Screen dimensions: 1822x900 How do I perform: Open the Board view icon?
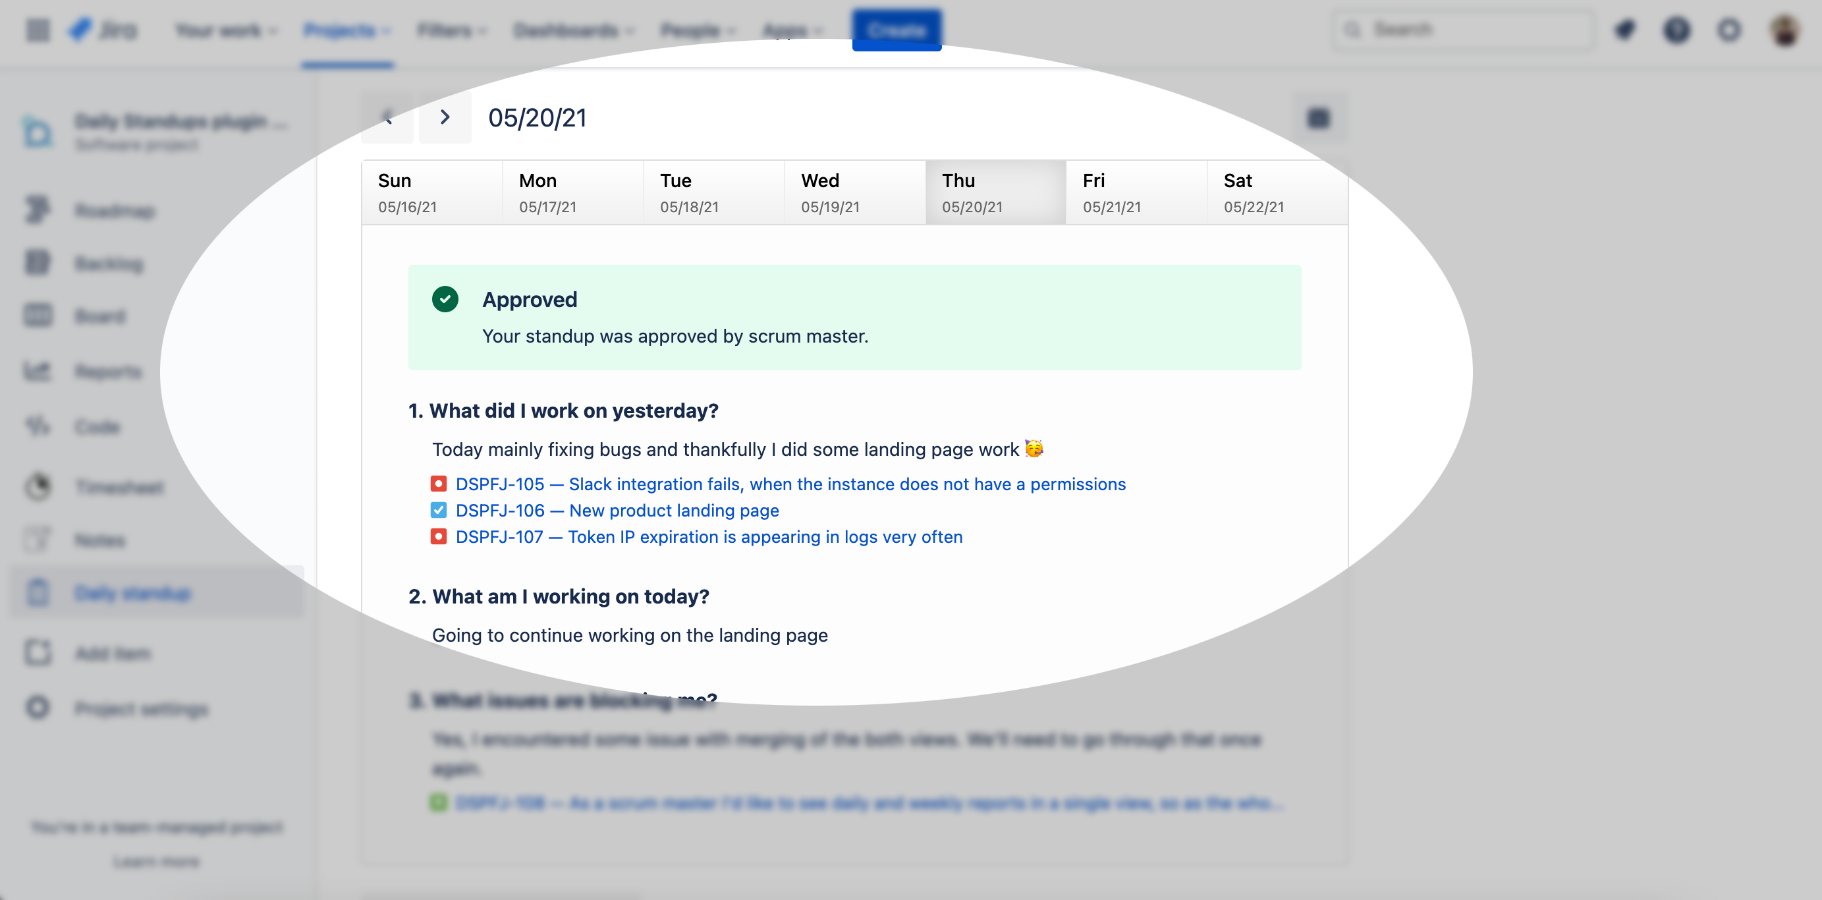click(37, 315)
